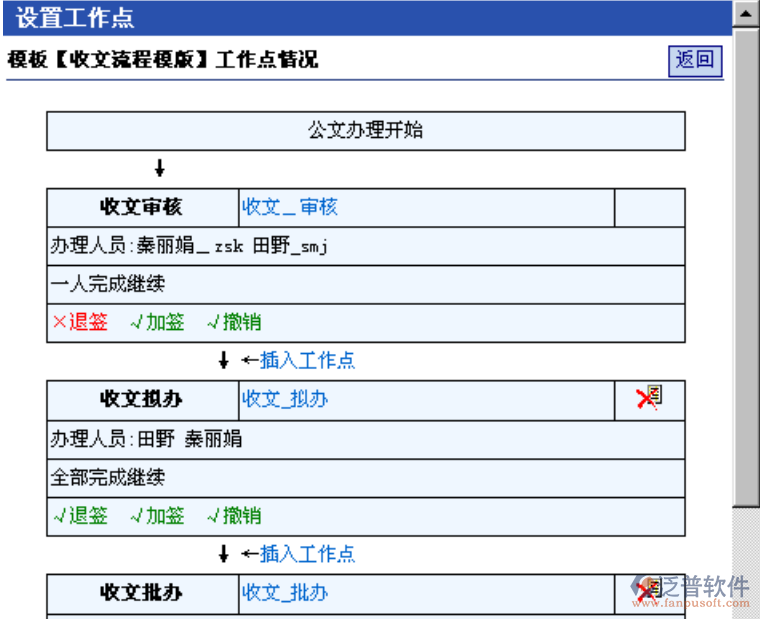Screen dimensions: 760x619
Task: Open the 收文_审核 link
Action: [x=289, y=207]
